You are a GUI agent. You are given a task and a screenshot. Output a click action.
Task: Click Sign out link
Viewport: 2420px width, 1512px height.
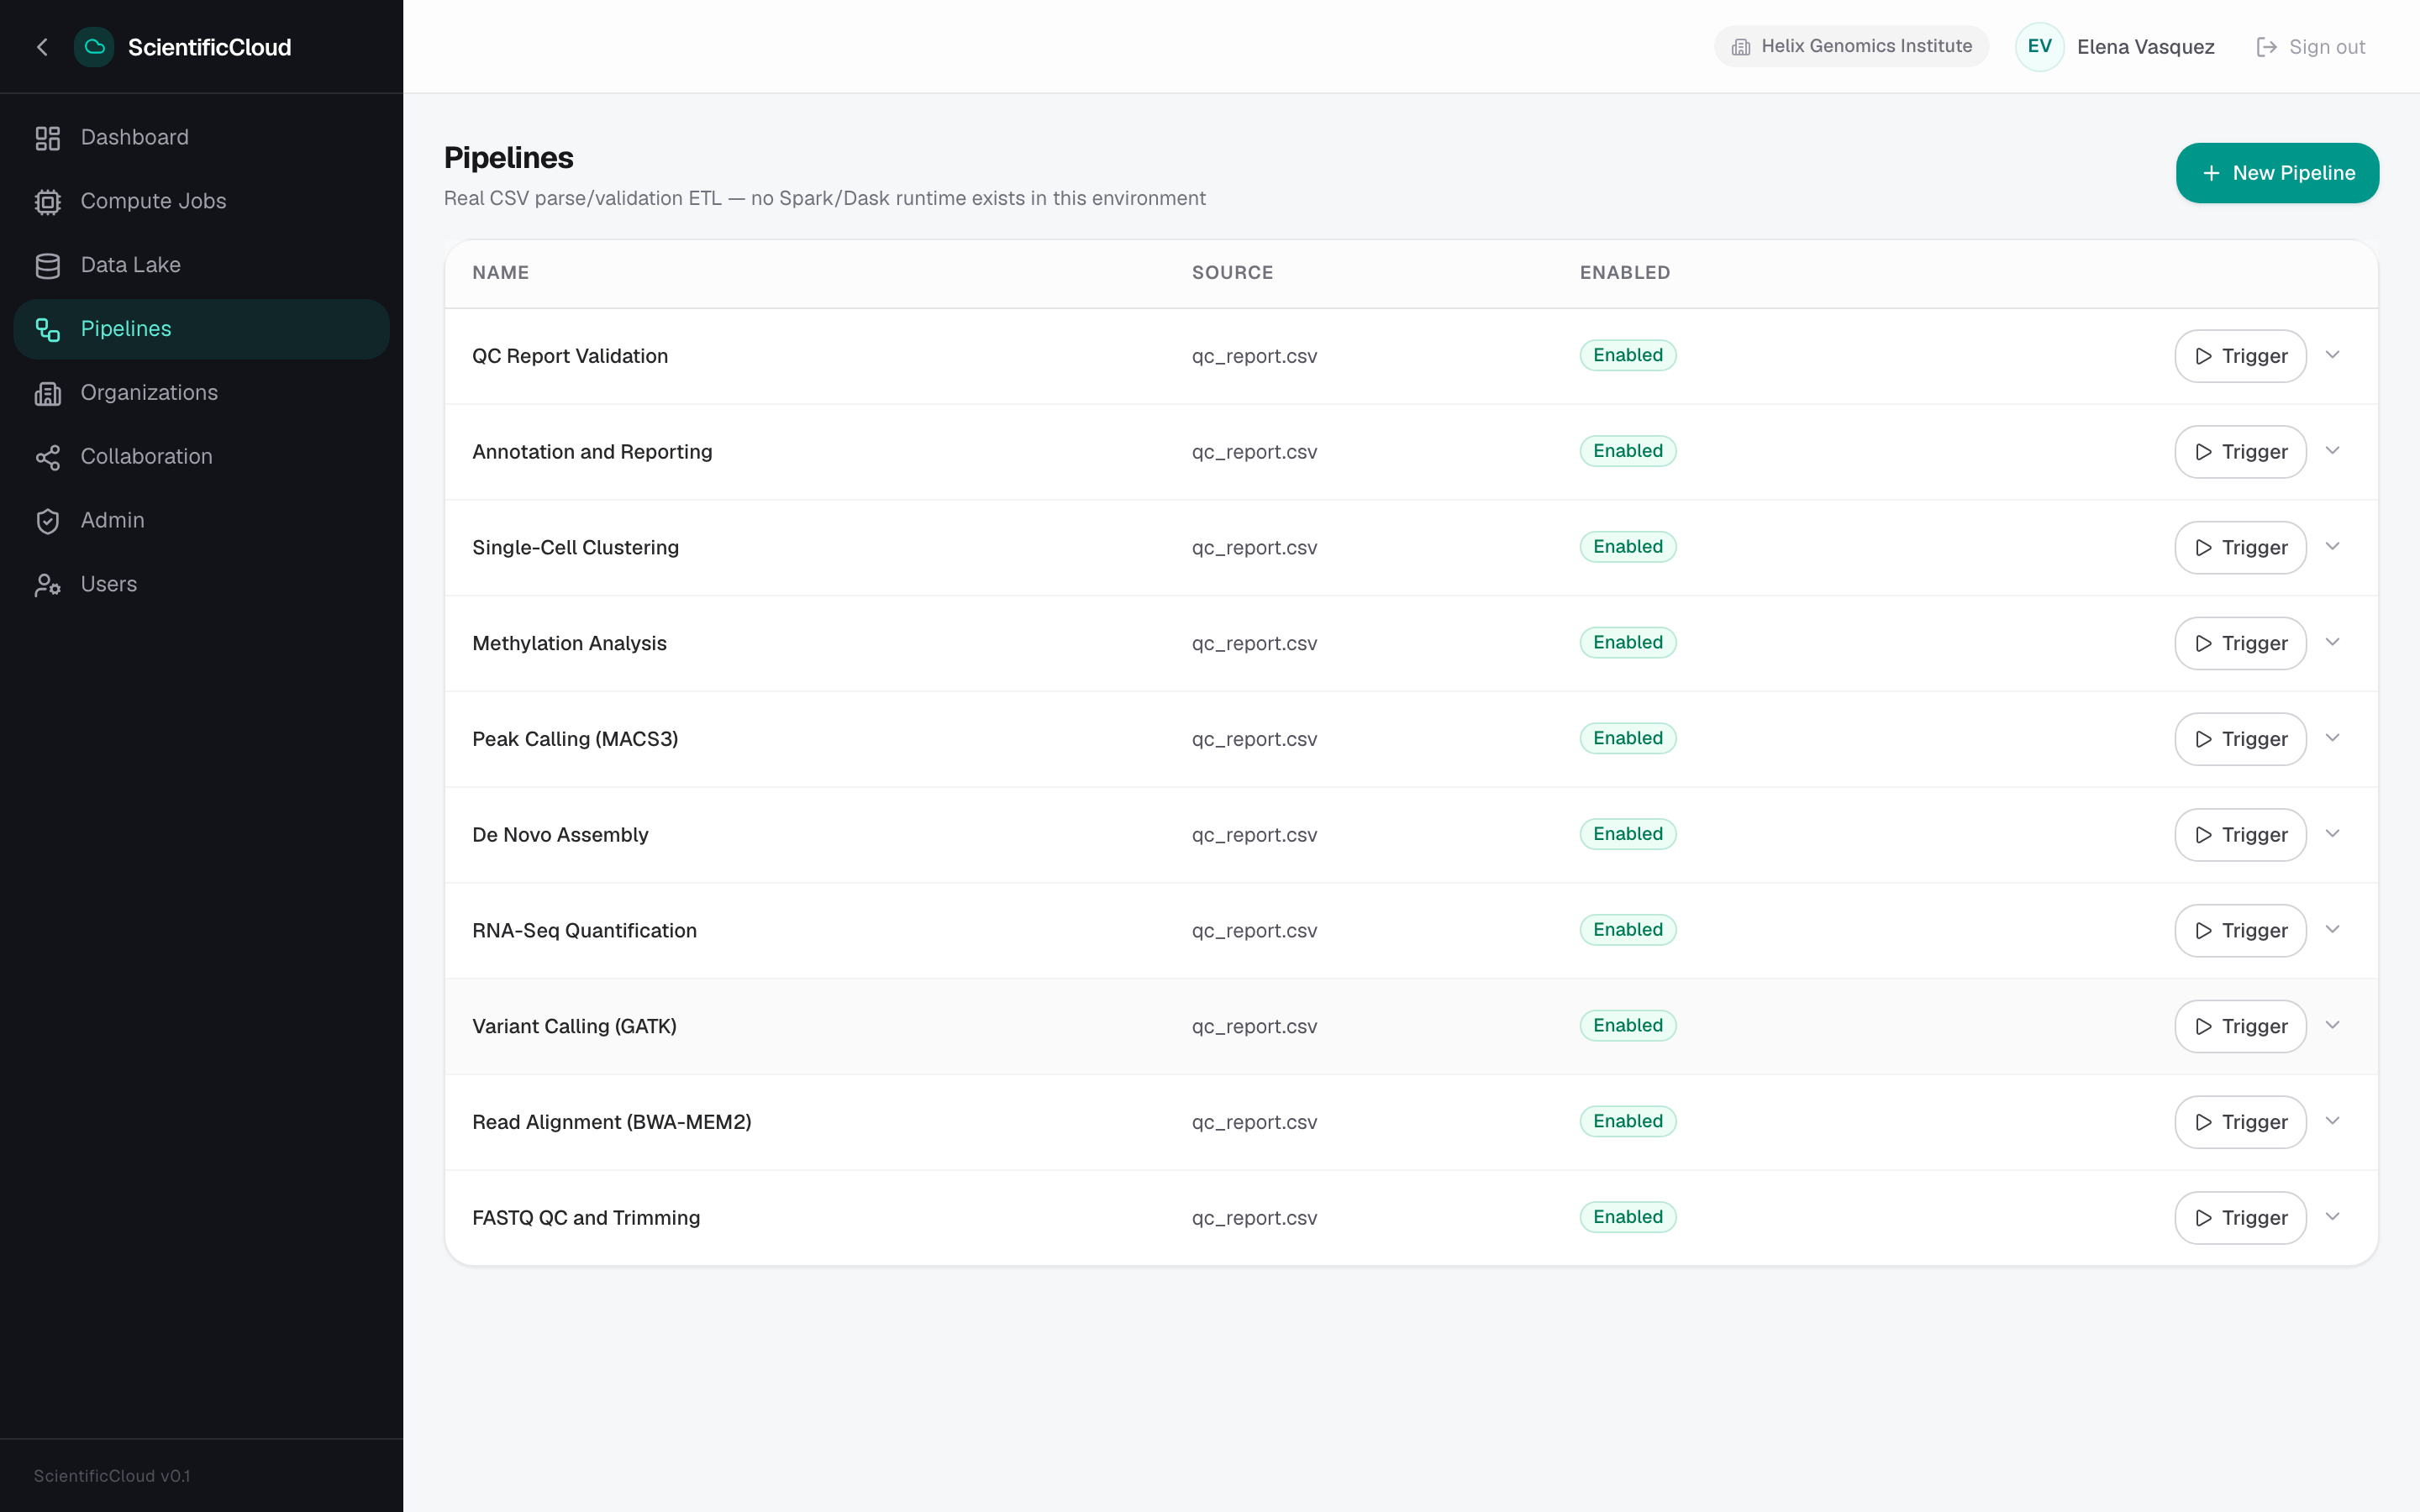pos(2311,47)
